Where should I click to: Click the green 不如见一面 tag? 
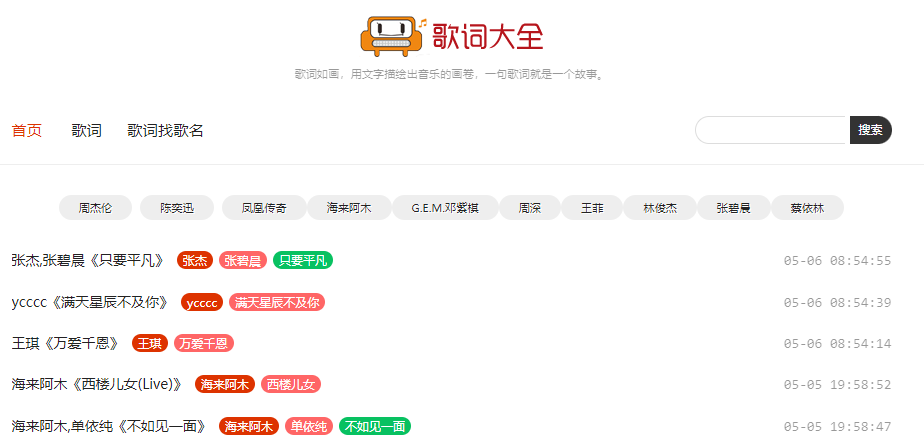pos(375,426)
